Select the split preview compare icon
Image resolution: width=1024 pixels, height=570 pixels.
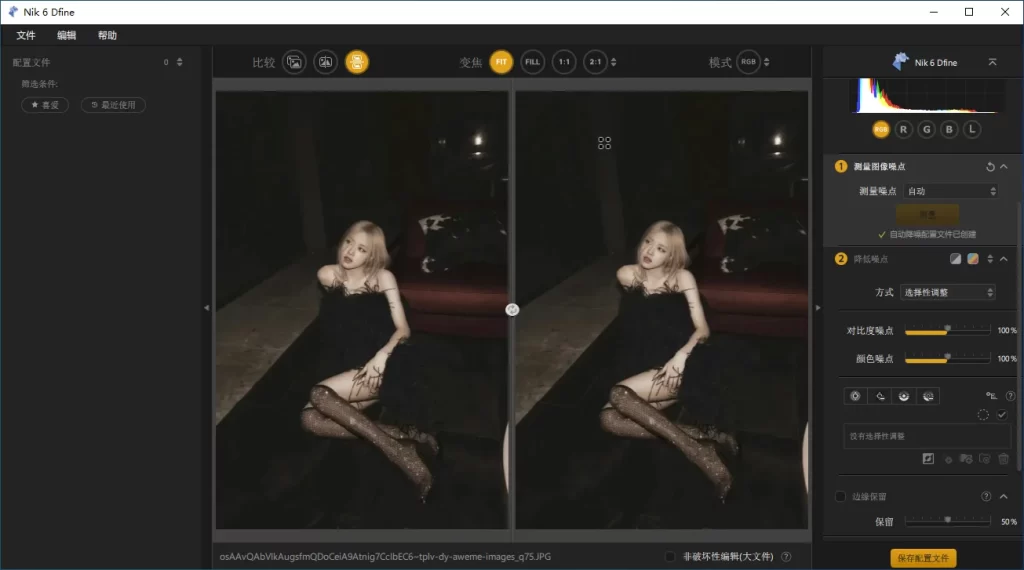click(325, 62)
